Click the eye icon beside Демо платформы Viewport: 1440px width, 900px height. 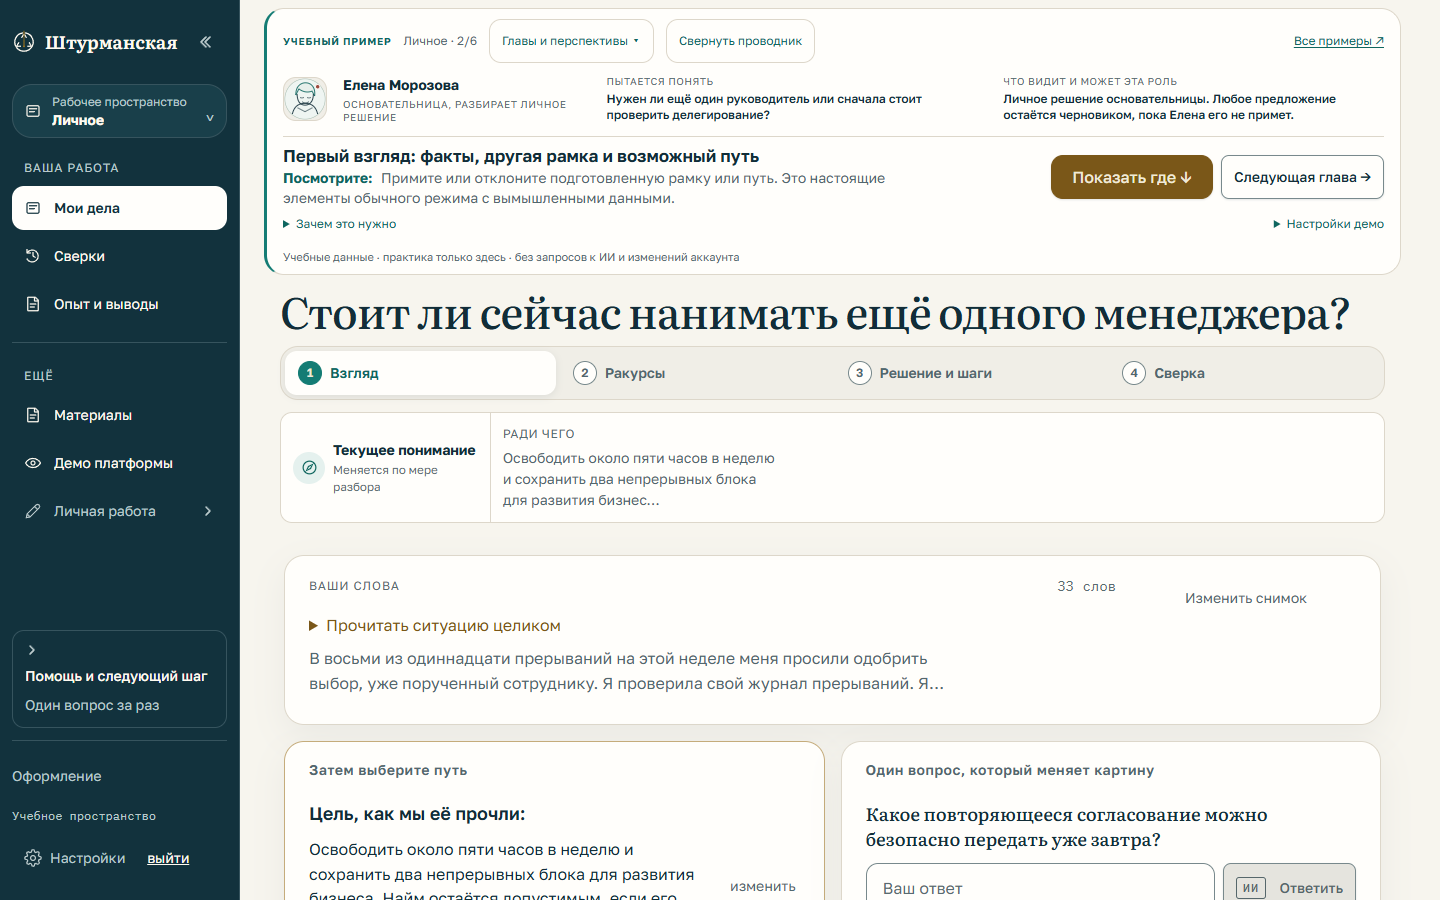(33, 463)
